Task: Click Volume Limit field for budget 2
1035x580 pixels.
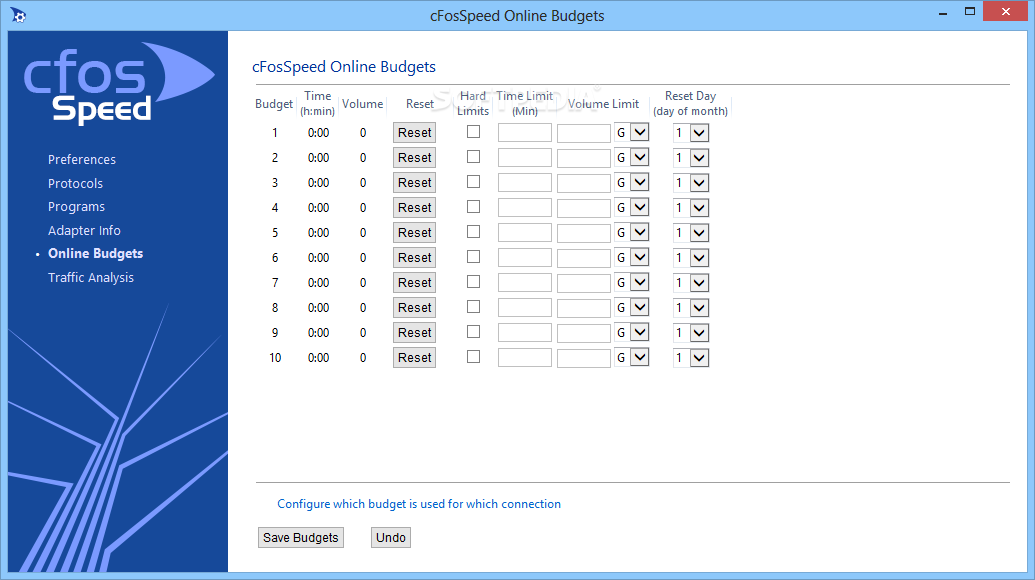Action: (x=584, y=158)
